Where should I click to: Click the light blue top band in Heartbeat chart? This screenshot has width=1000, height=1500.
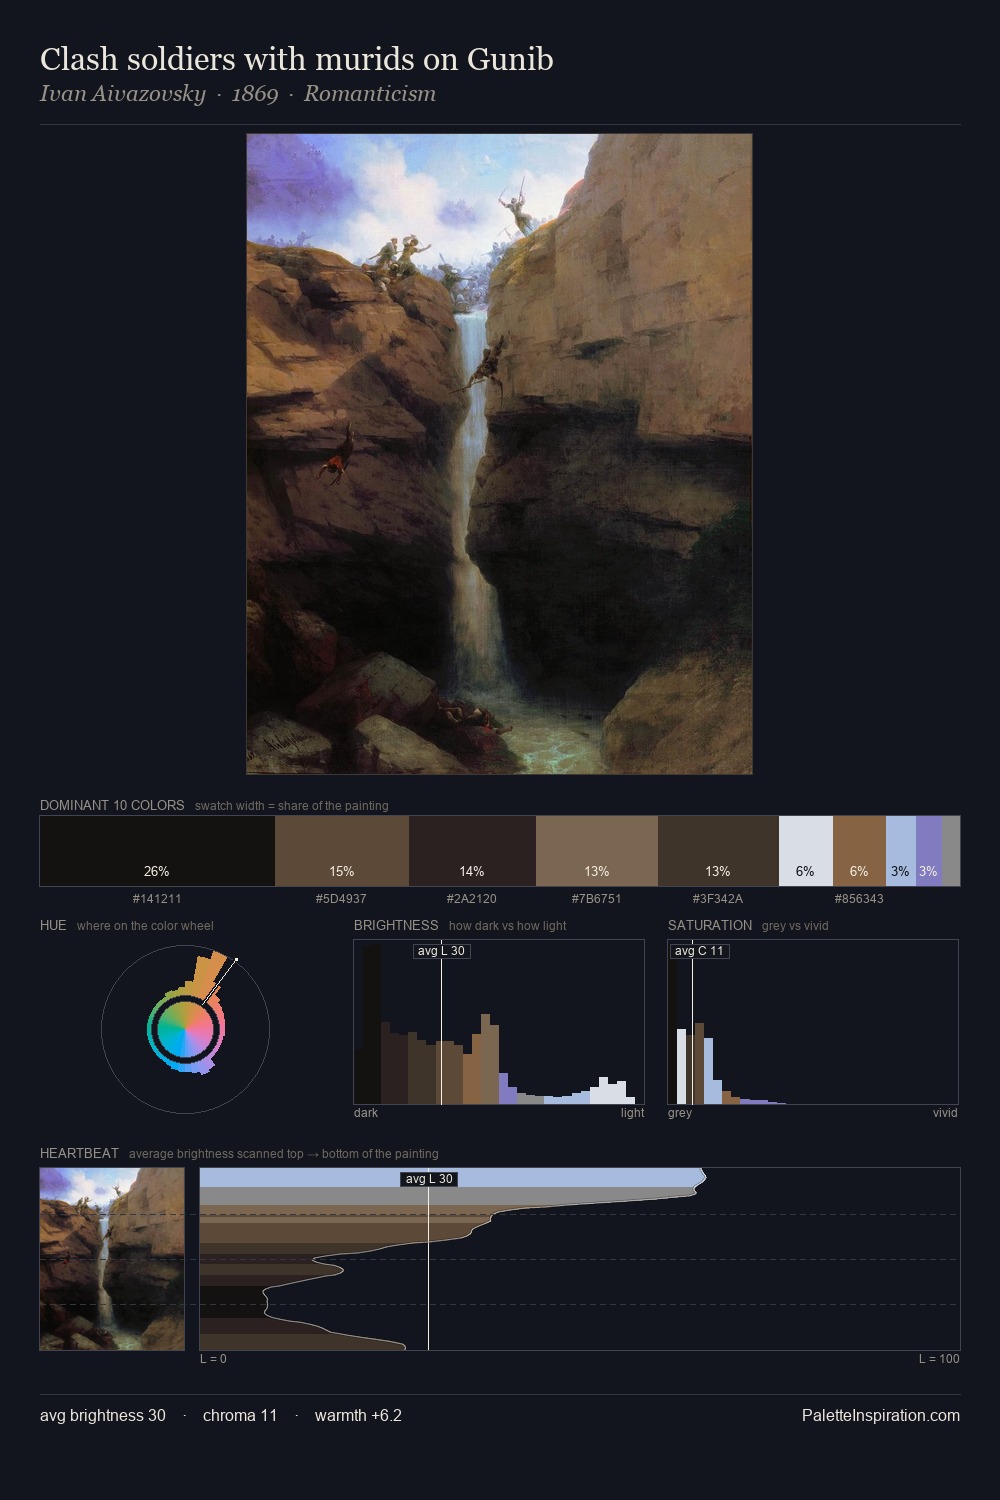(x=452, y=1178)
